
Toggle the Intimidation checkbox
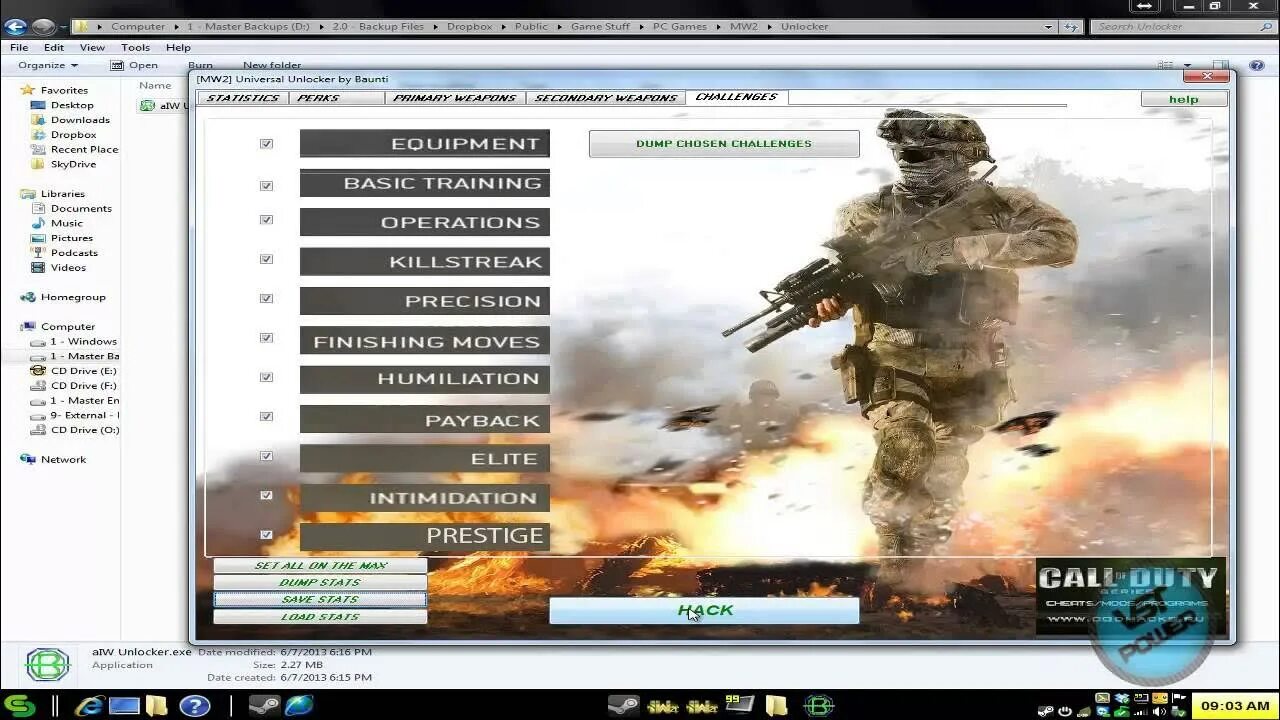(266, 495)
